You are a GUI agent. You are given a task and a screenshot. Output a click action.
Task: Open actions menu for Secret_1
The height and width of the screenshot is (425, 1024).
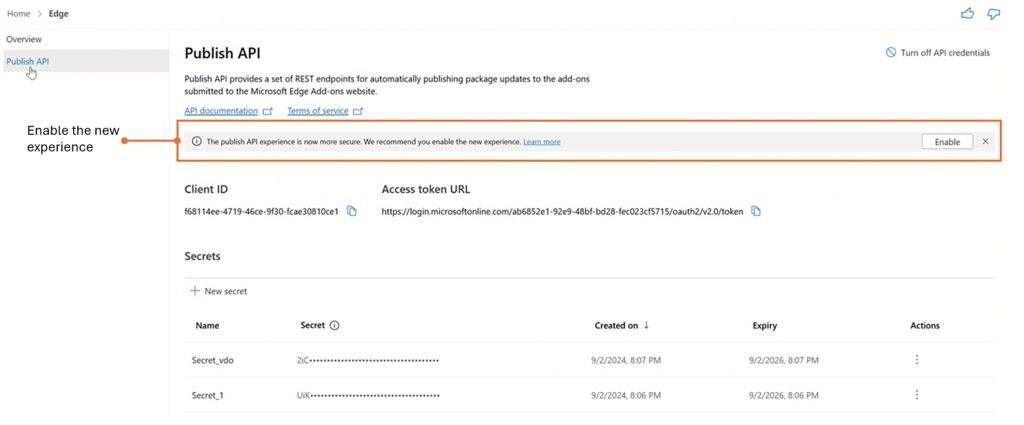pos(916,395)
